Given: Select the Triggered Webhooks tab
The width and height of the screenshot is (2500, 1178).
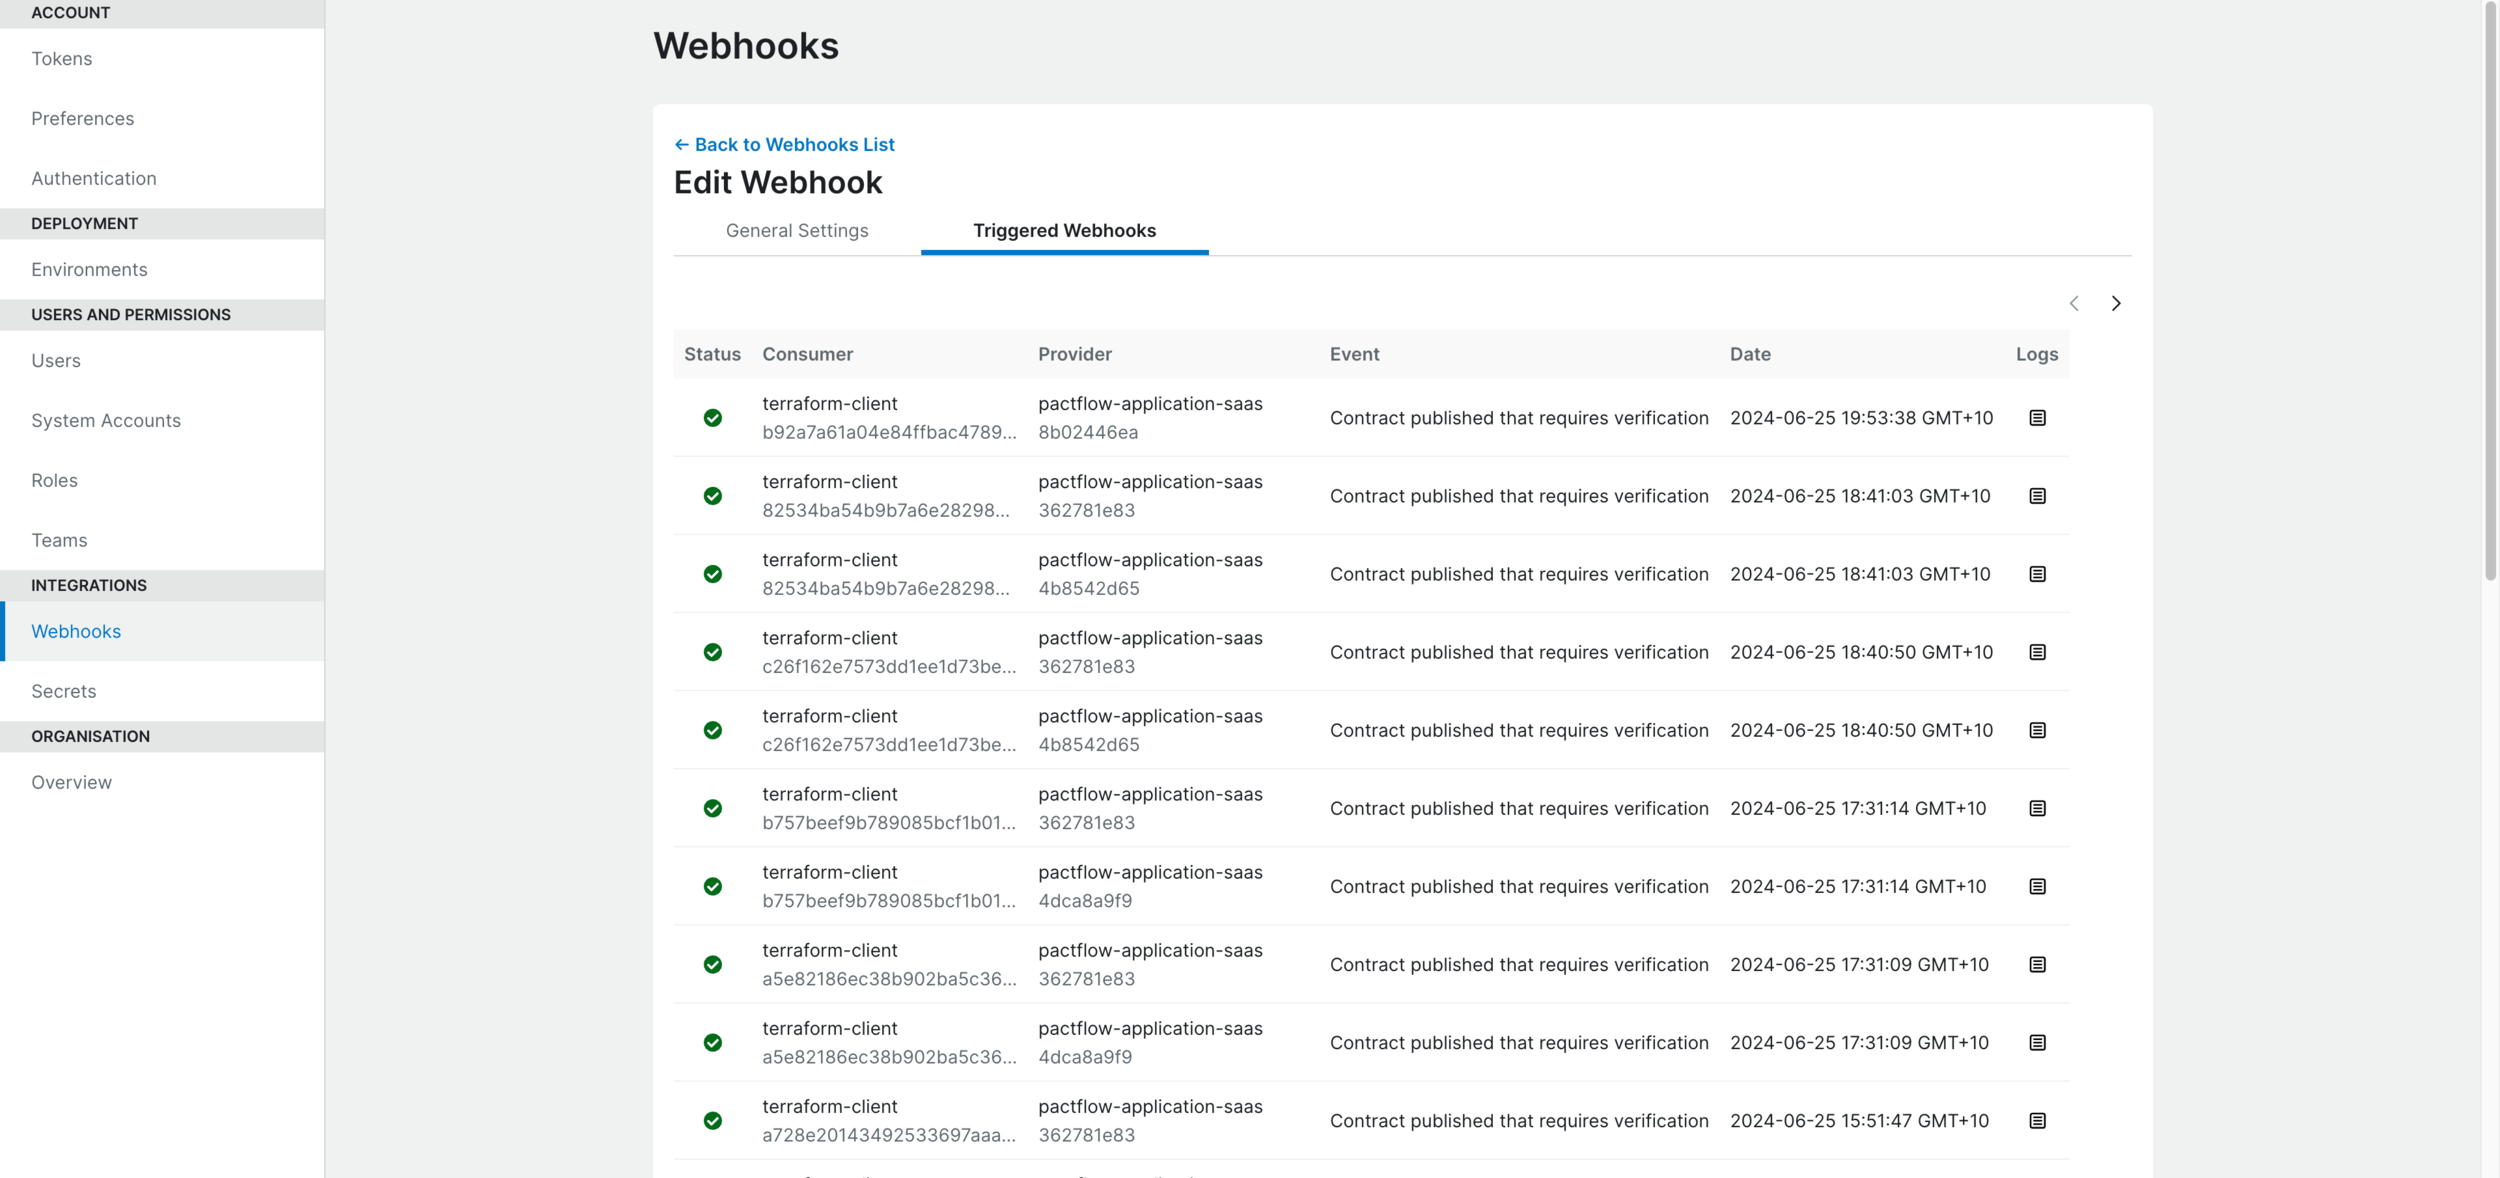Looking at the screenshot, I should [x=1064, y=230].
